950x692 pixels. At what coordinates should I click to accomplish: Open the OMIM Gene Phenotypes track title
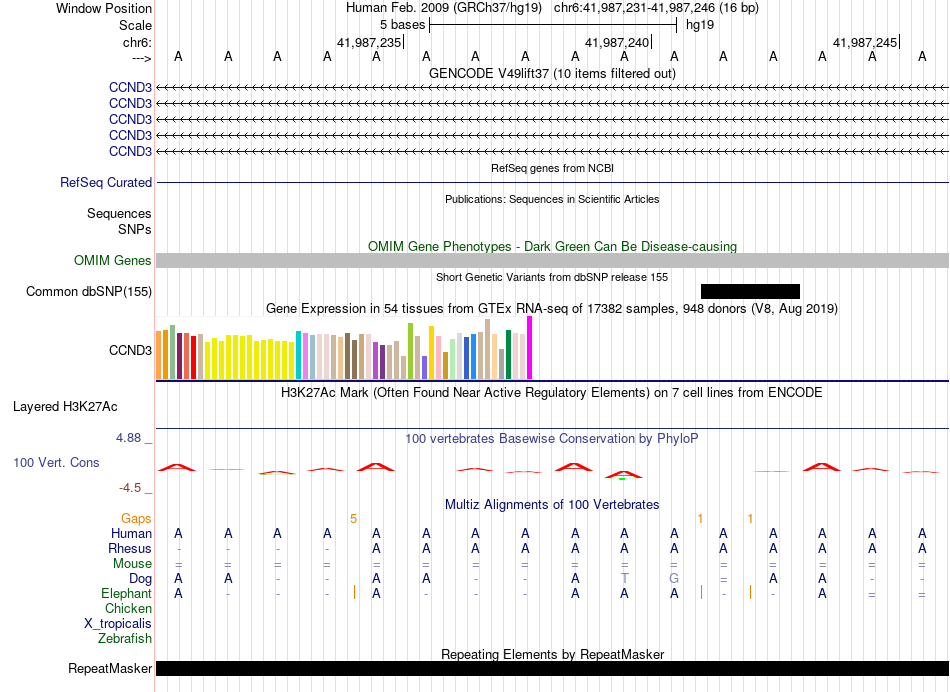[552, 247]
